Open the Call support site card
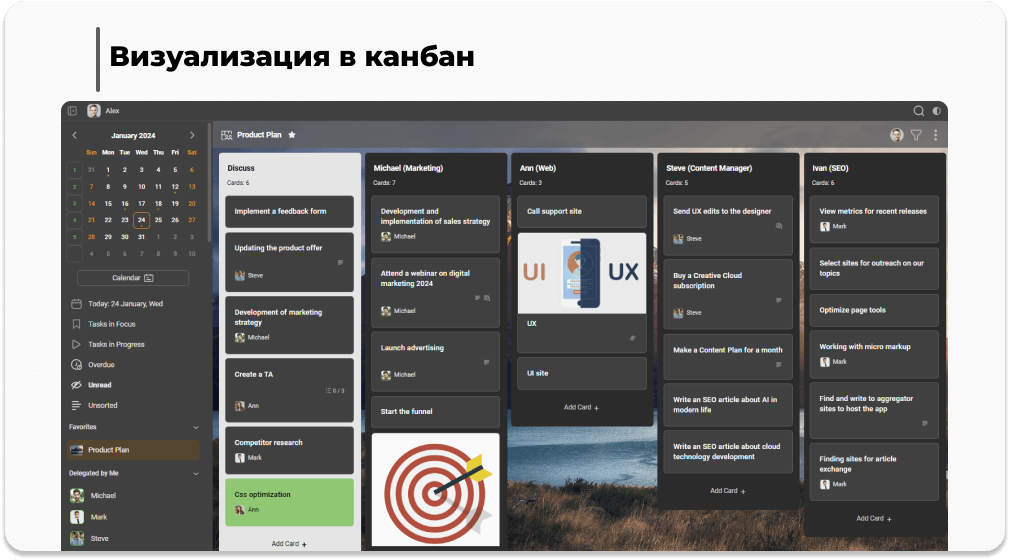The width and height of the screenshot is (1010, 560). pyautogui.click(x=582, y=211)
